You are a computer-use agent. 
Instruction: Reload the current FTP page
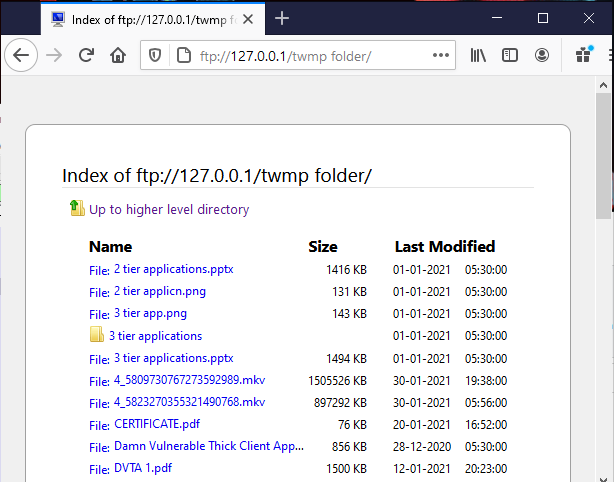pos(86,55)
